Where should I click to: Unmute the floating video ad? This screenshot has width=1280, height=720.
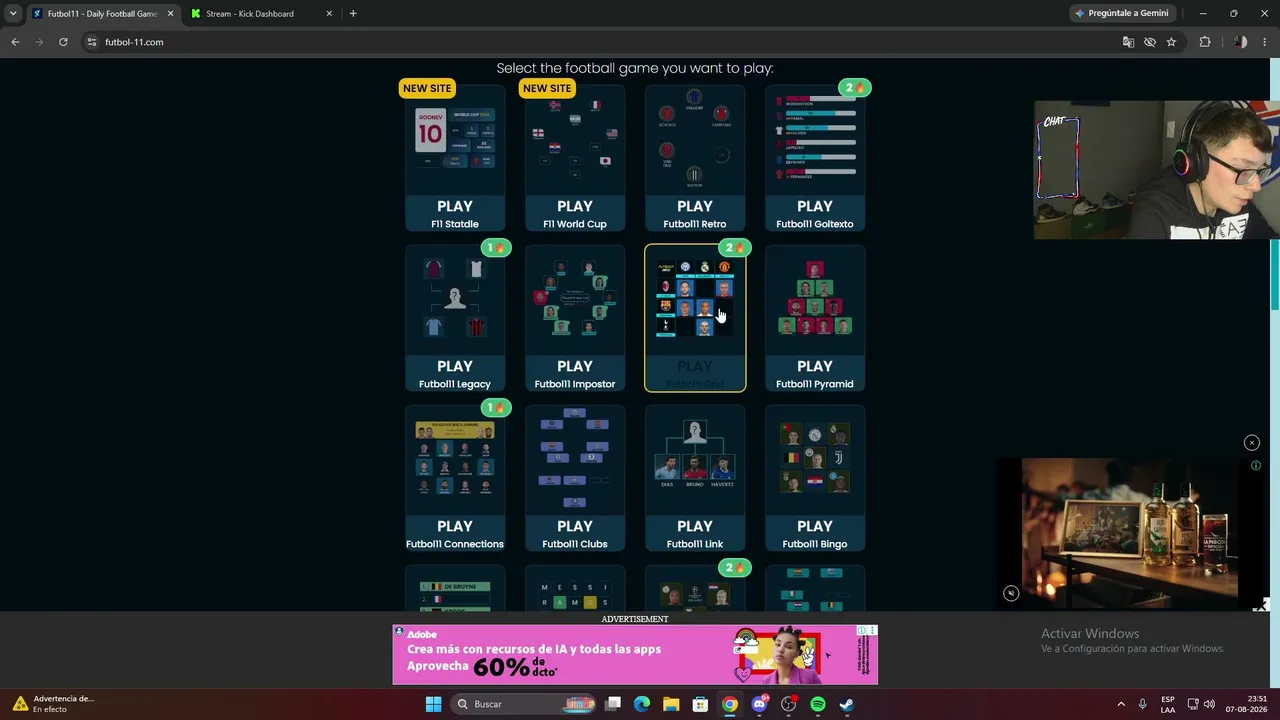pos(1011,593)
